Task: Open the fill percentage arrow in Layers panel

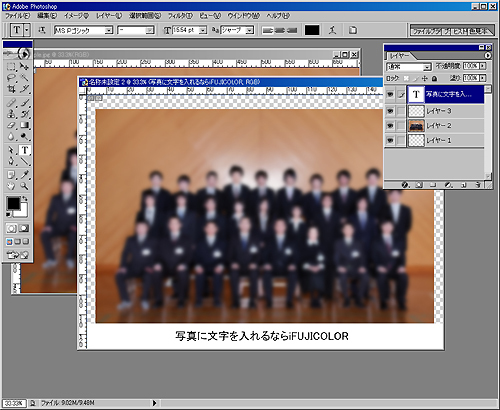Action: click(483, 78)
